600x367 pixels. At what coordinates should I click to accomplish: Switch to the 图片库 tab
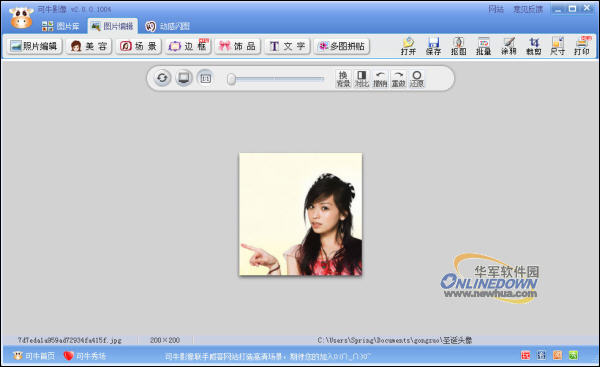pos(60,26)
